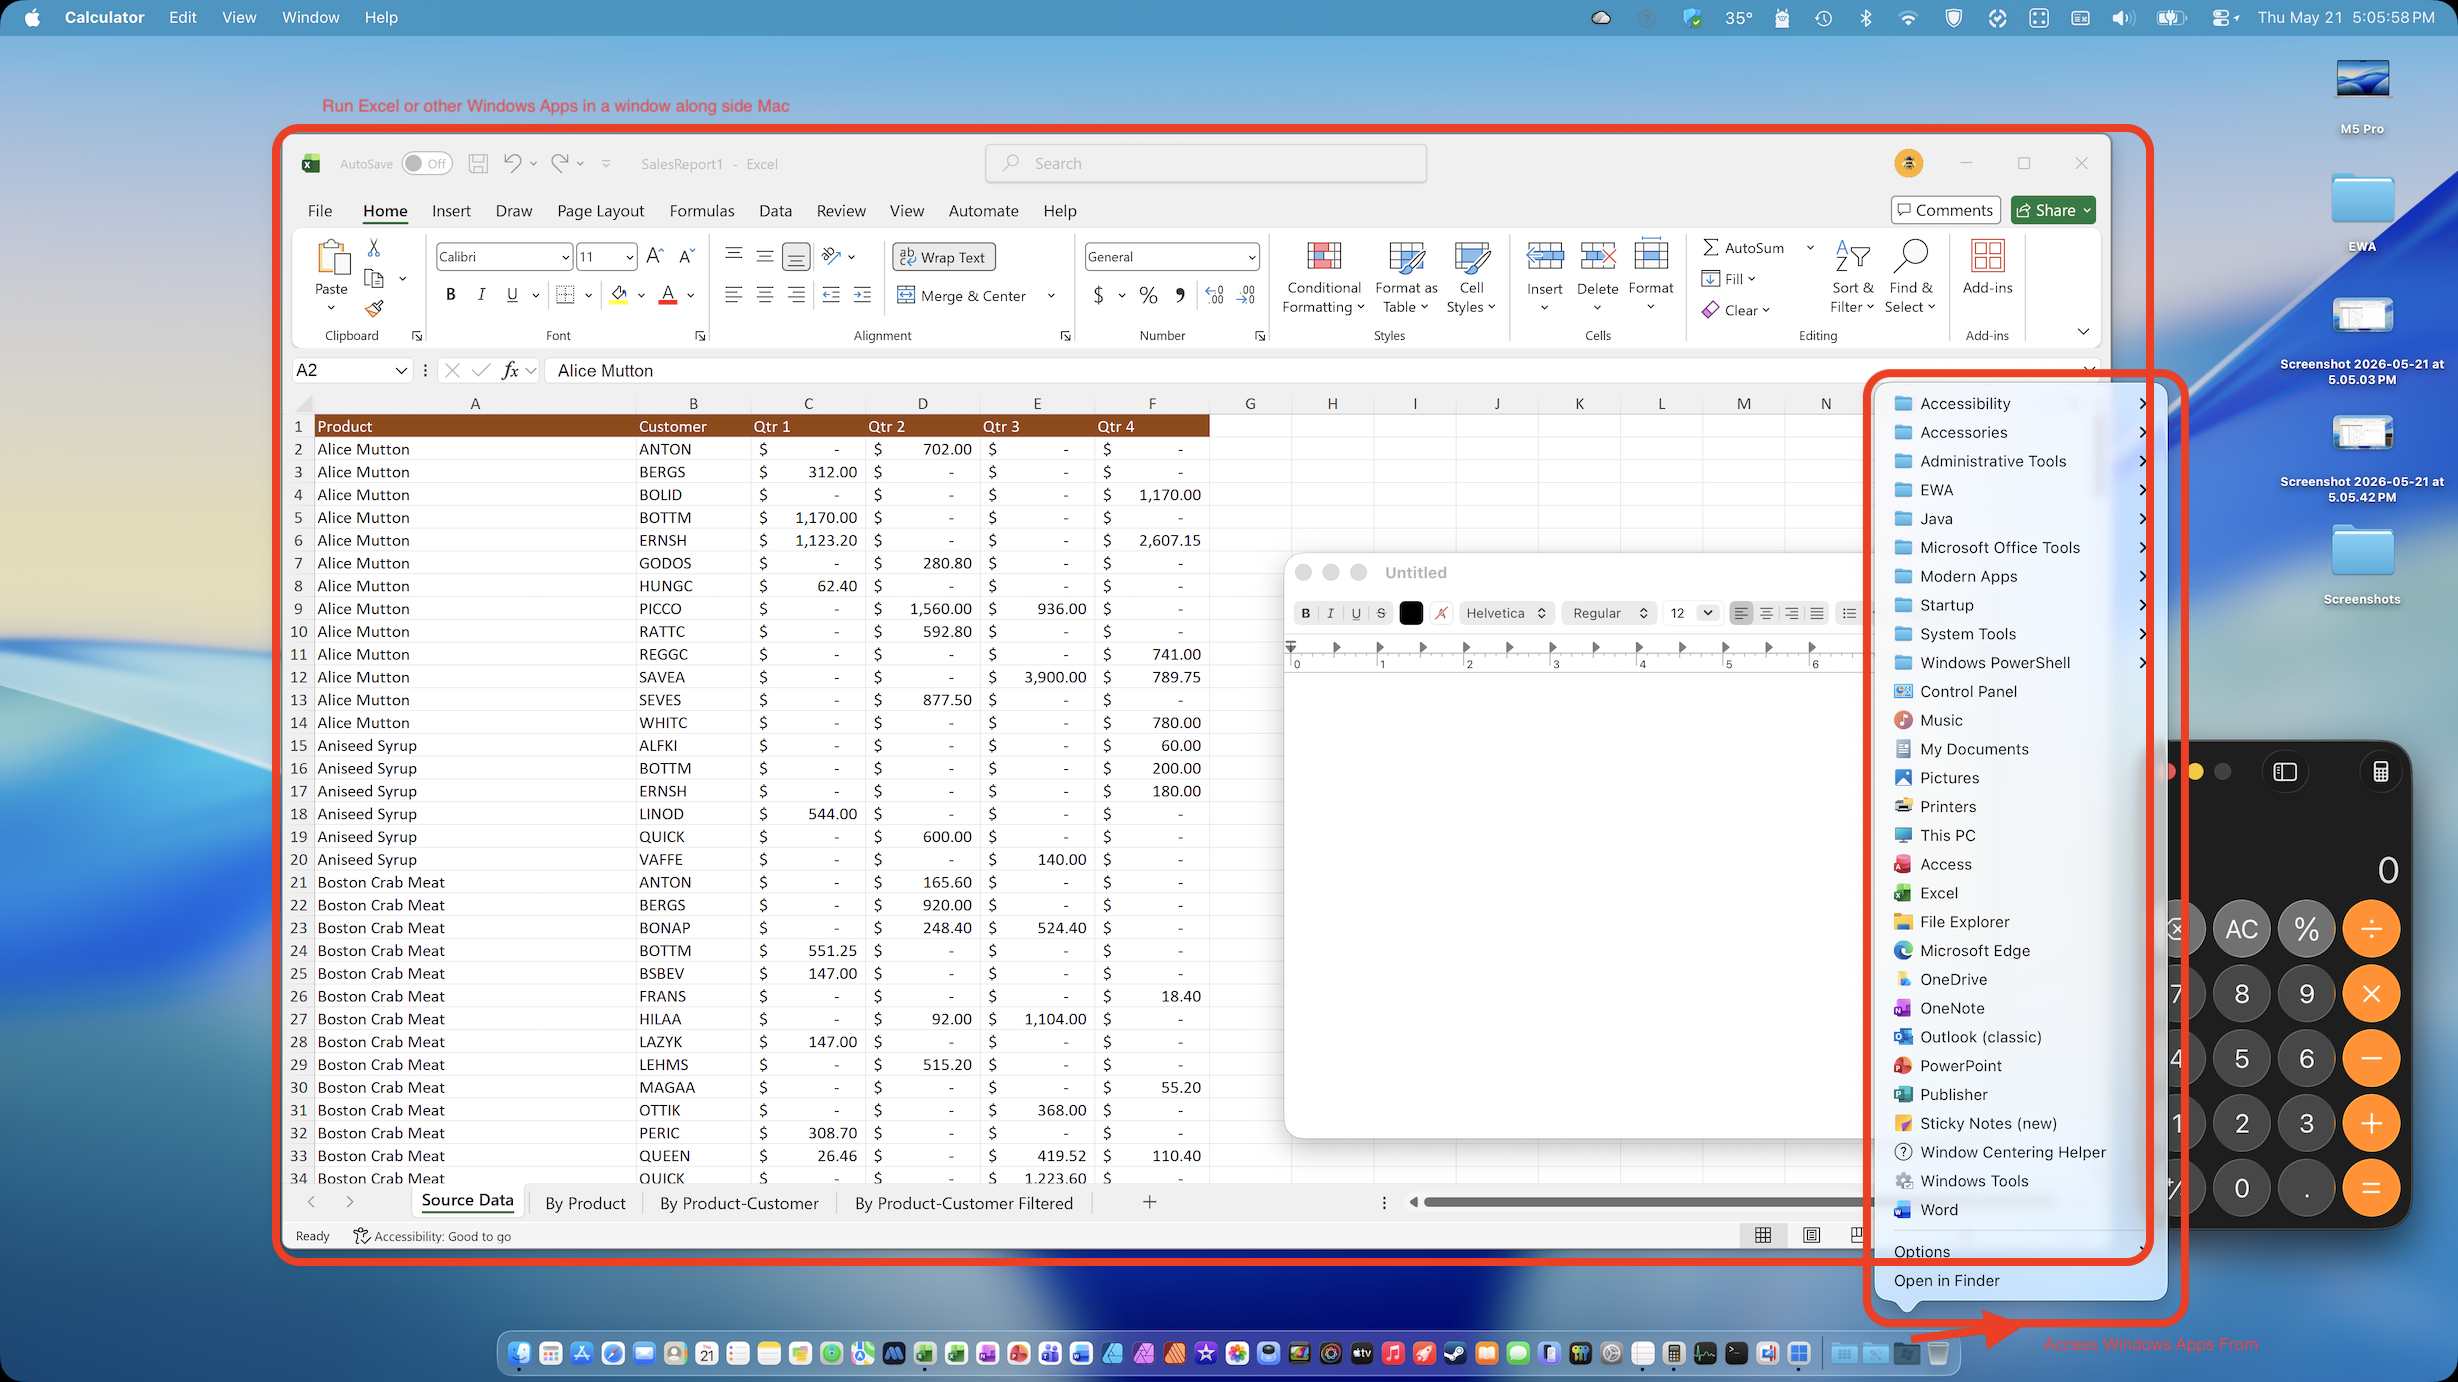Toggle Wrap Text in Alignment group
This screenshot has width=2458, height=1382.
(943, 257)
